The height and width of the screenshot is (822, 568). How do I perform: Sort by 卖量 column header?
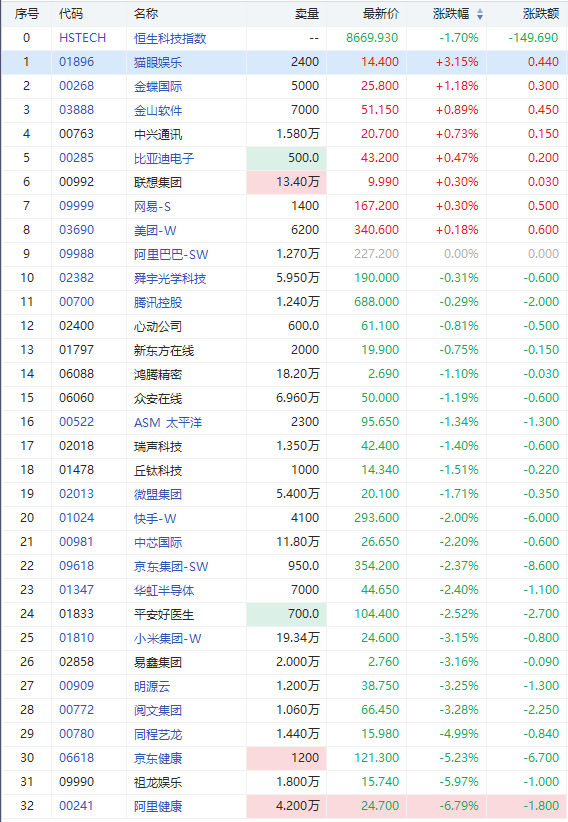click(x=306, y=14)
